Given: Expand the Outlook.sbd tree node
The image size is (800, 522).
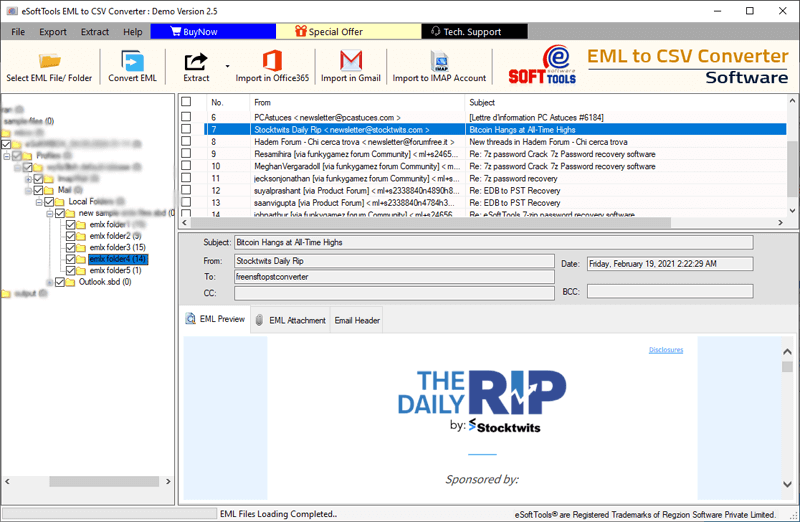Looking at the screenshot, I should click(49, 282).
